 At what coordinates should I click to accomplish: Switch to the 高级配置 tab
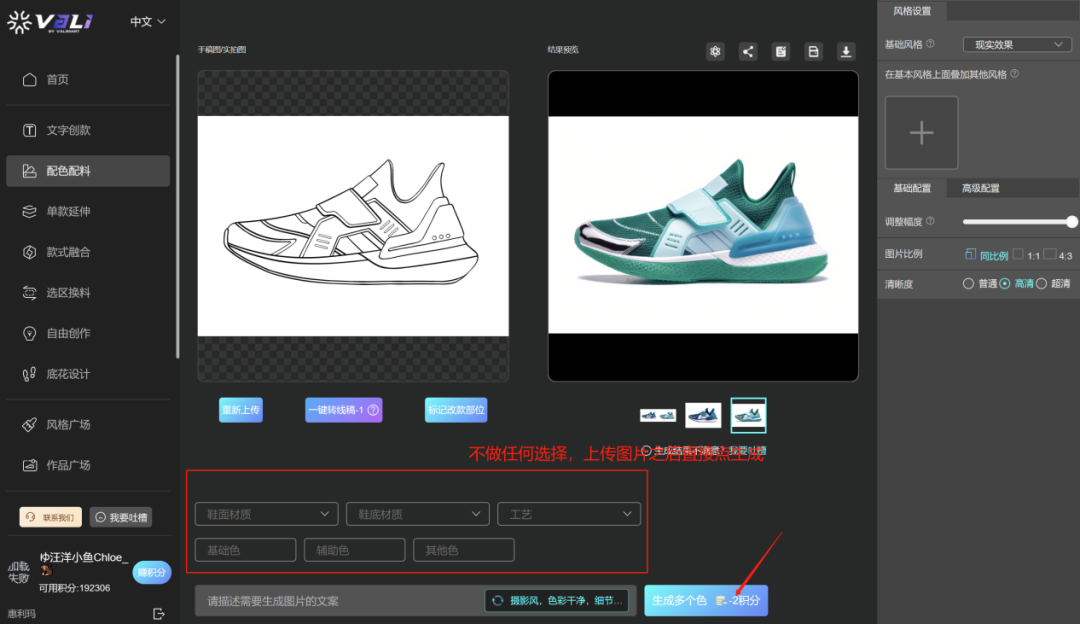pyautogui.click(x=980, y=188)
